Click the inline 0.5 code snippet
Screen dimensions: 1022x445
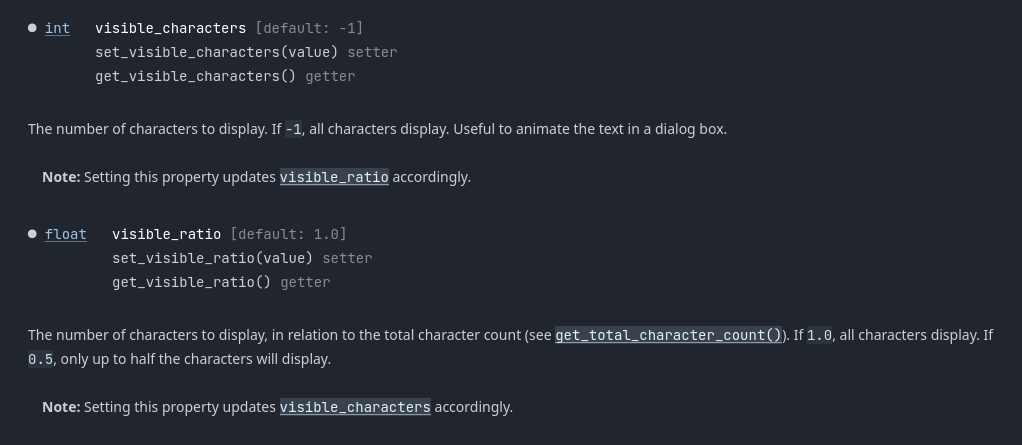click(x=40, y=360)
